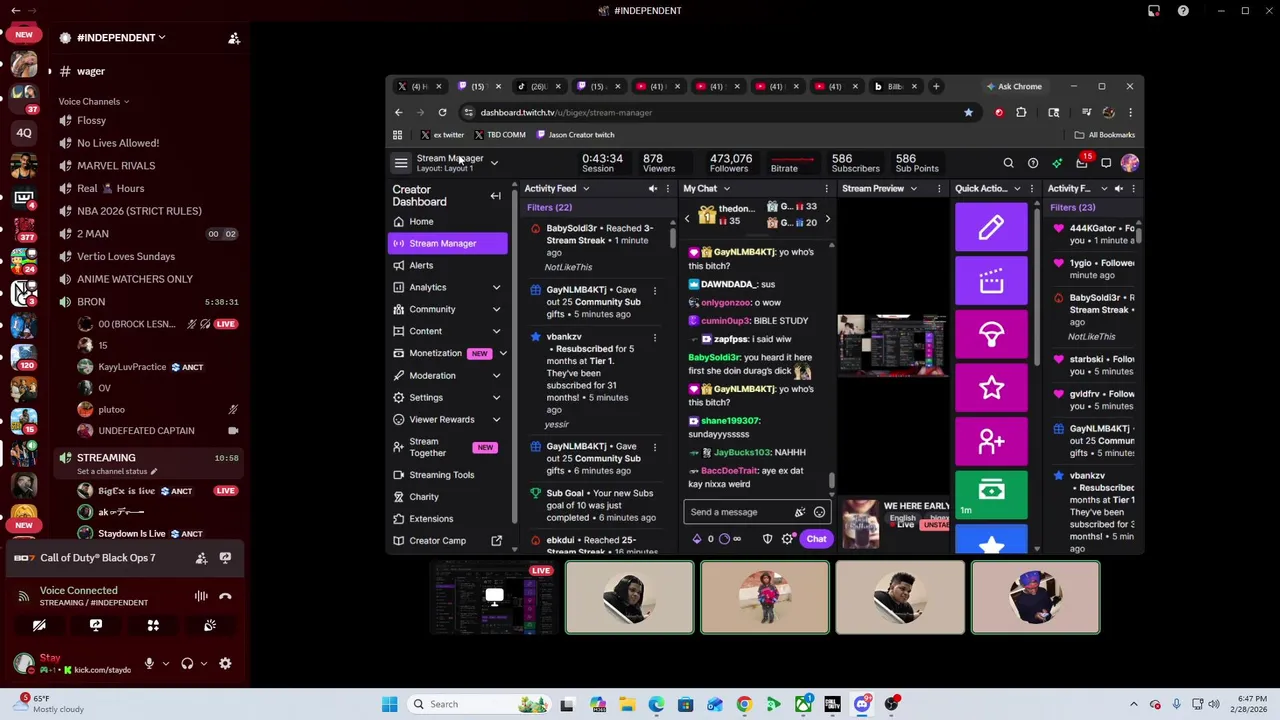Viewport: 1280px width, 720px height.
Task: Open Discord user settings gear
Action: coord(225,663)
